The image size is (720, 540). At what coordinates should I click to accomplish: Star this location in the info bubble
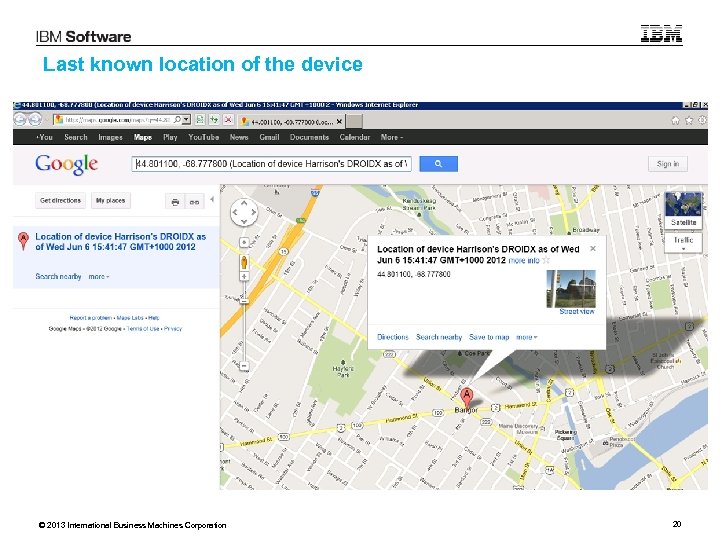click(546, 260)
